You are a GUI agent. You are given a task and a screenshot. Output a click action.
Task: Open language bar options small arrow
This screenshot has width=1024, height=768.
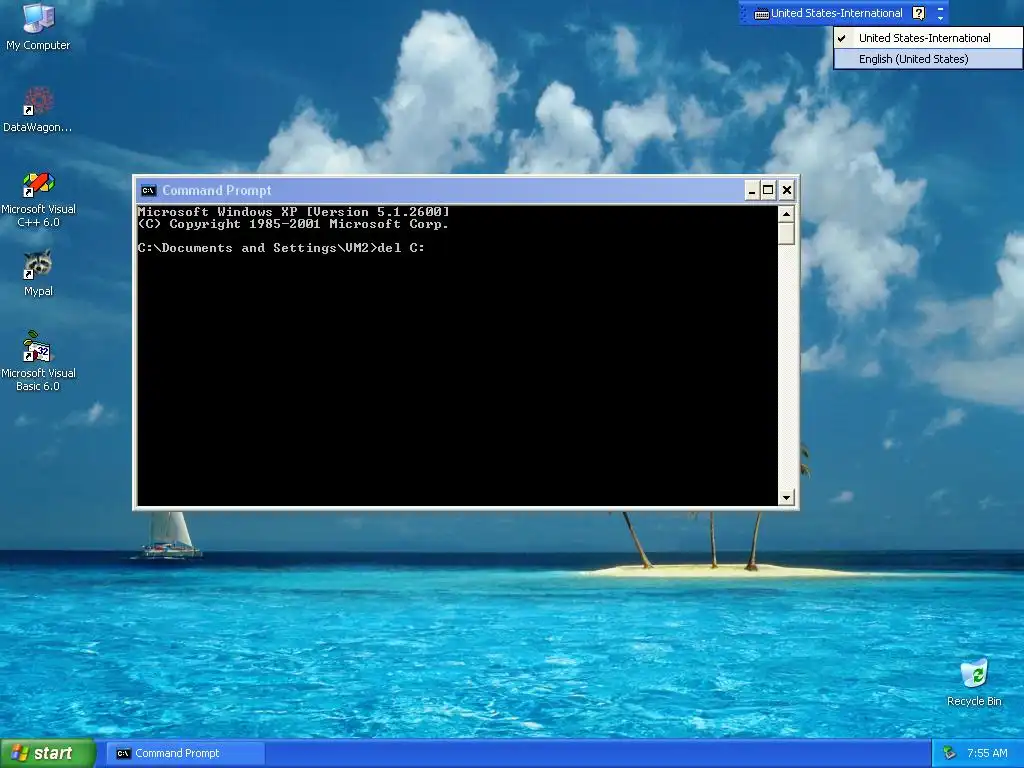[940, 18]
